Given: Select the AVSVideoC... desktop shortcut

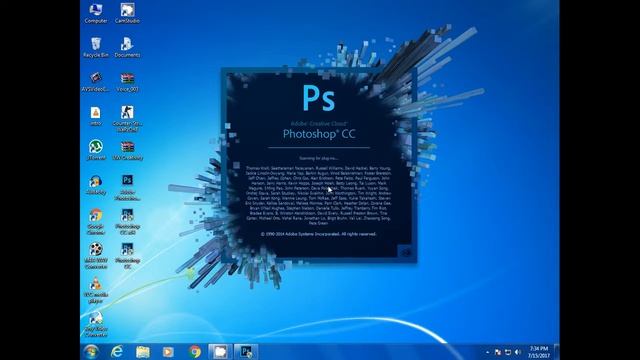Looking at the screenshot, I should point(96,82).
